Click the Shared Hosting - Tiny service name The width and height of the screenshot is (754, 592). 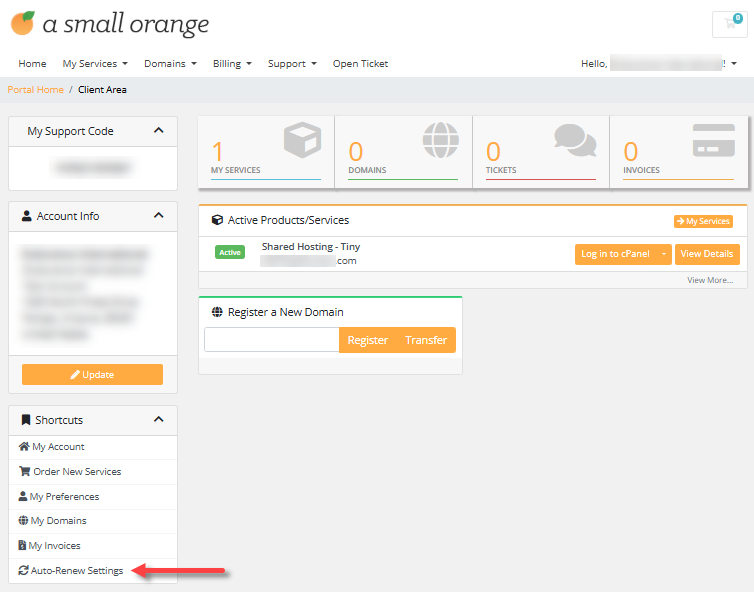(311, 247)
